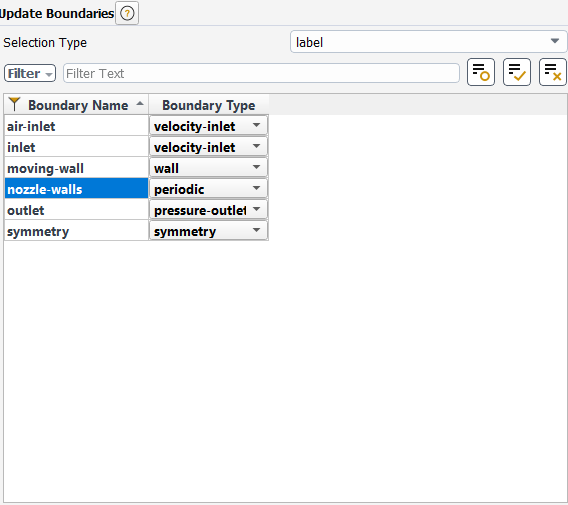The image size is (568, 505).
Task: Click the select all list icon
Action: coord(517,72)
